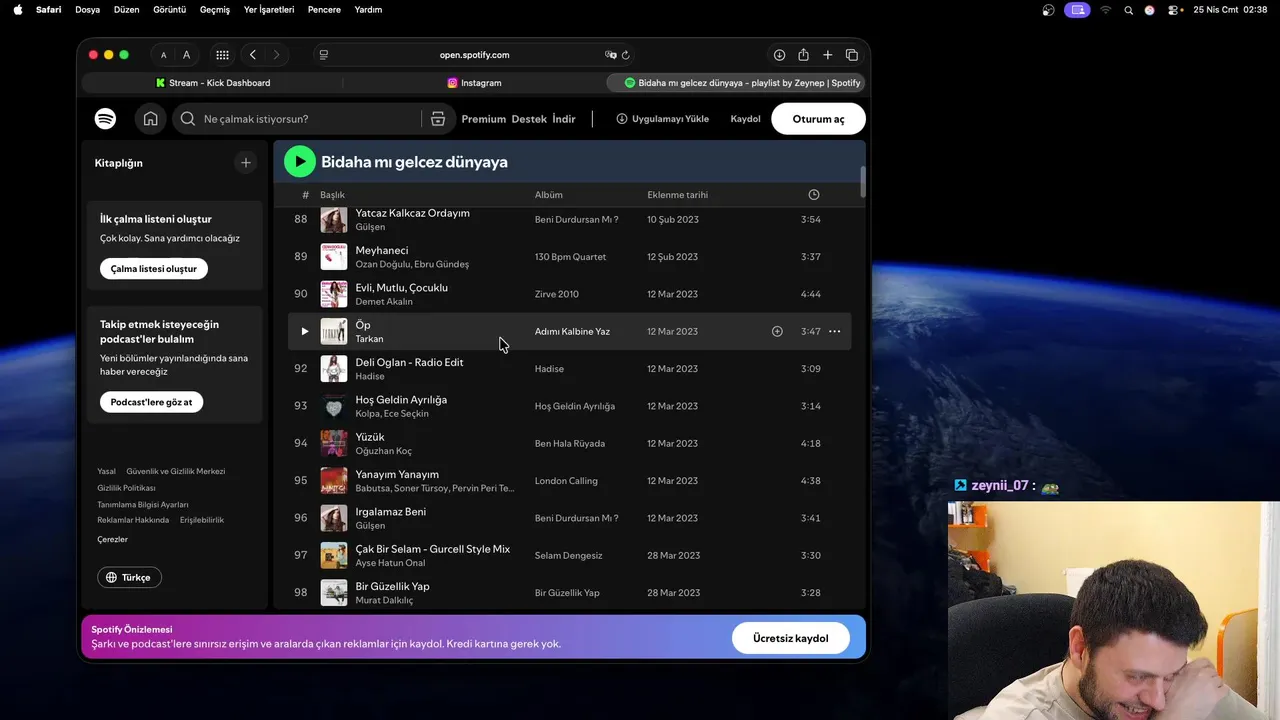The height and width of the screenshot is (720, 1280).
Task: Play the Bidaha mı gelcez dünyaya playlist
Action: [300, 162]
